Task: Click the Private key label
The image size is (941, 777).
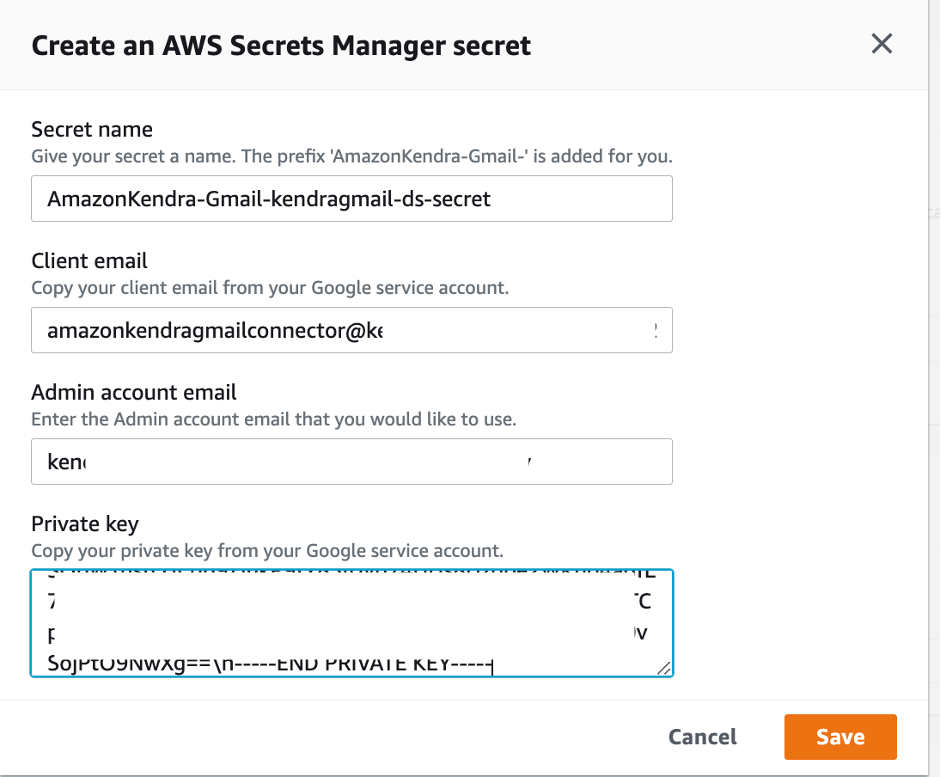Action: 85,523
